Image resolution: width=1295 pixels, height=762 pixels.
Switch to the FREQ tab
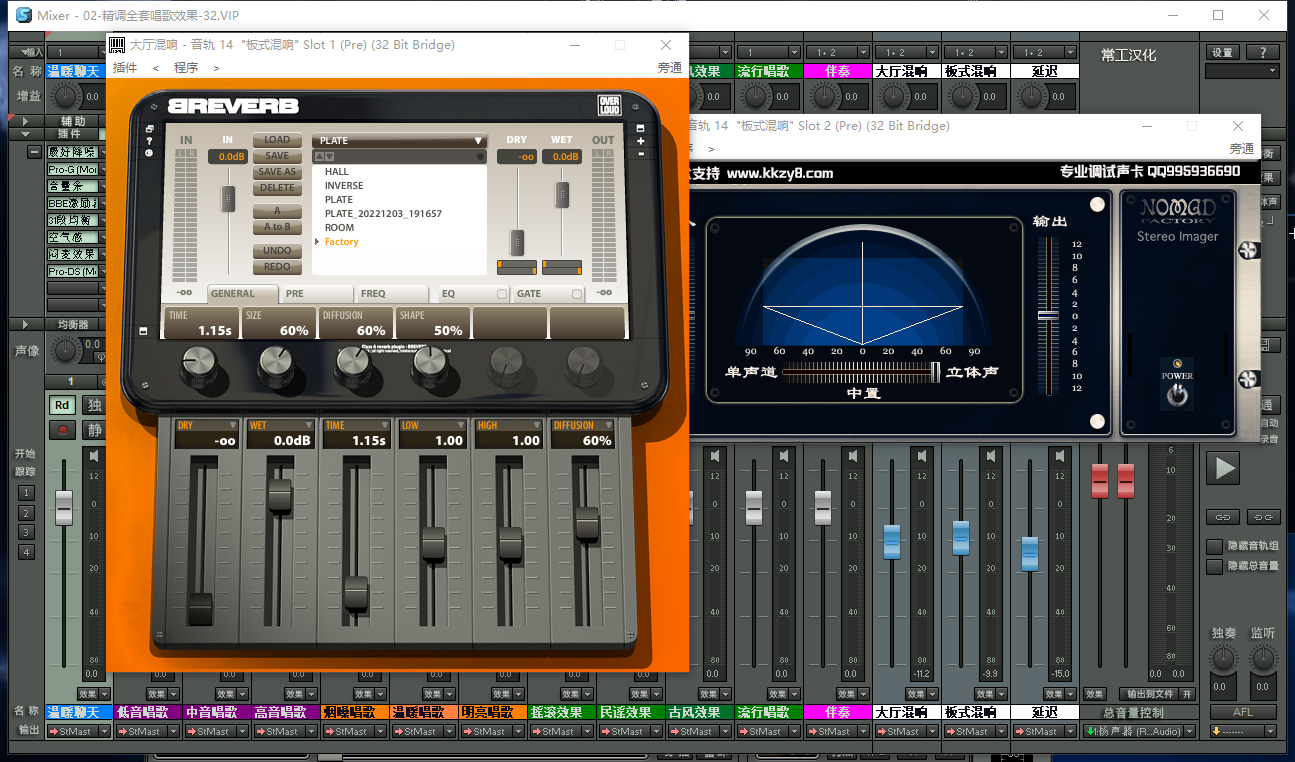393,294
